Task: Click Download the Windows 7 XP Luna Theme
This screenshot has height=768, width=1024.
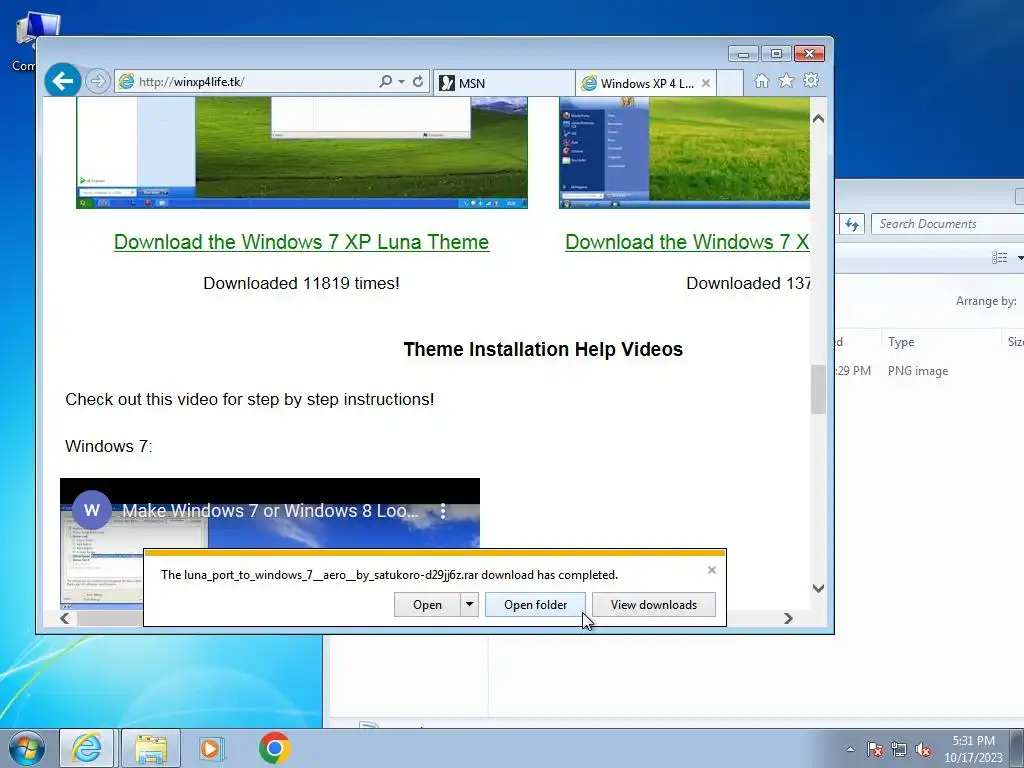Action: click(x=301, y=242)
